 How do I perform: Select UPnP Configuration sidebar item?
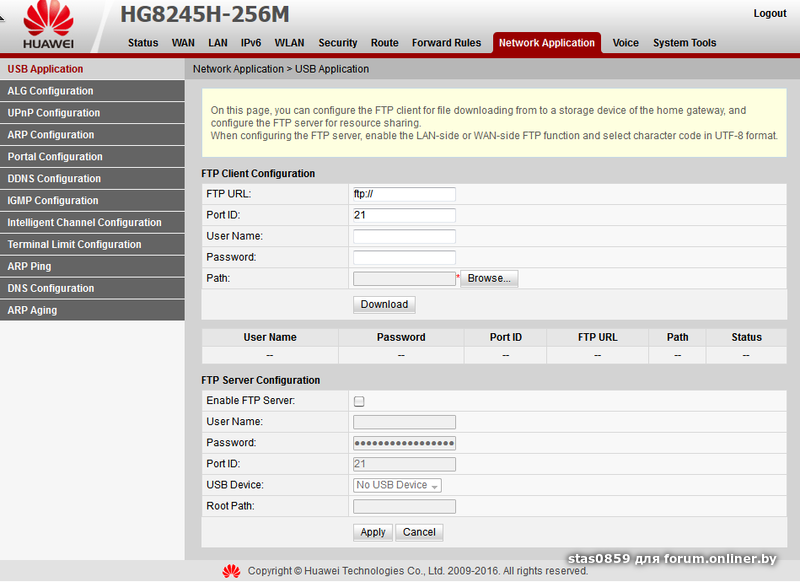coord(54,113)
